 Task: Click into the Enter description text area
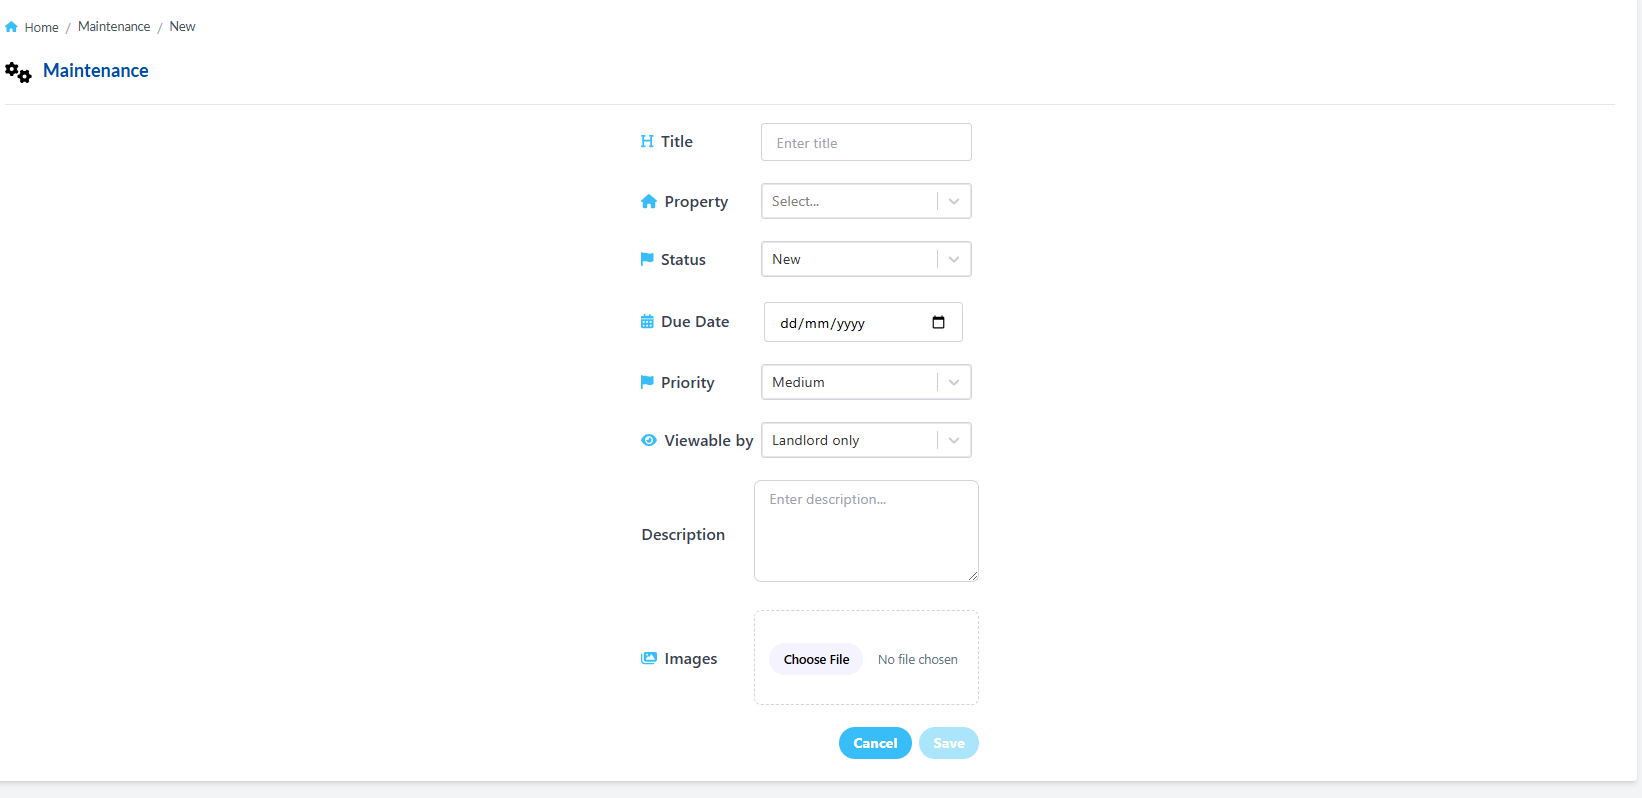coord(866,531)
